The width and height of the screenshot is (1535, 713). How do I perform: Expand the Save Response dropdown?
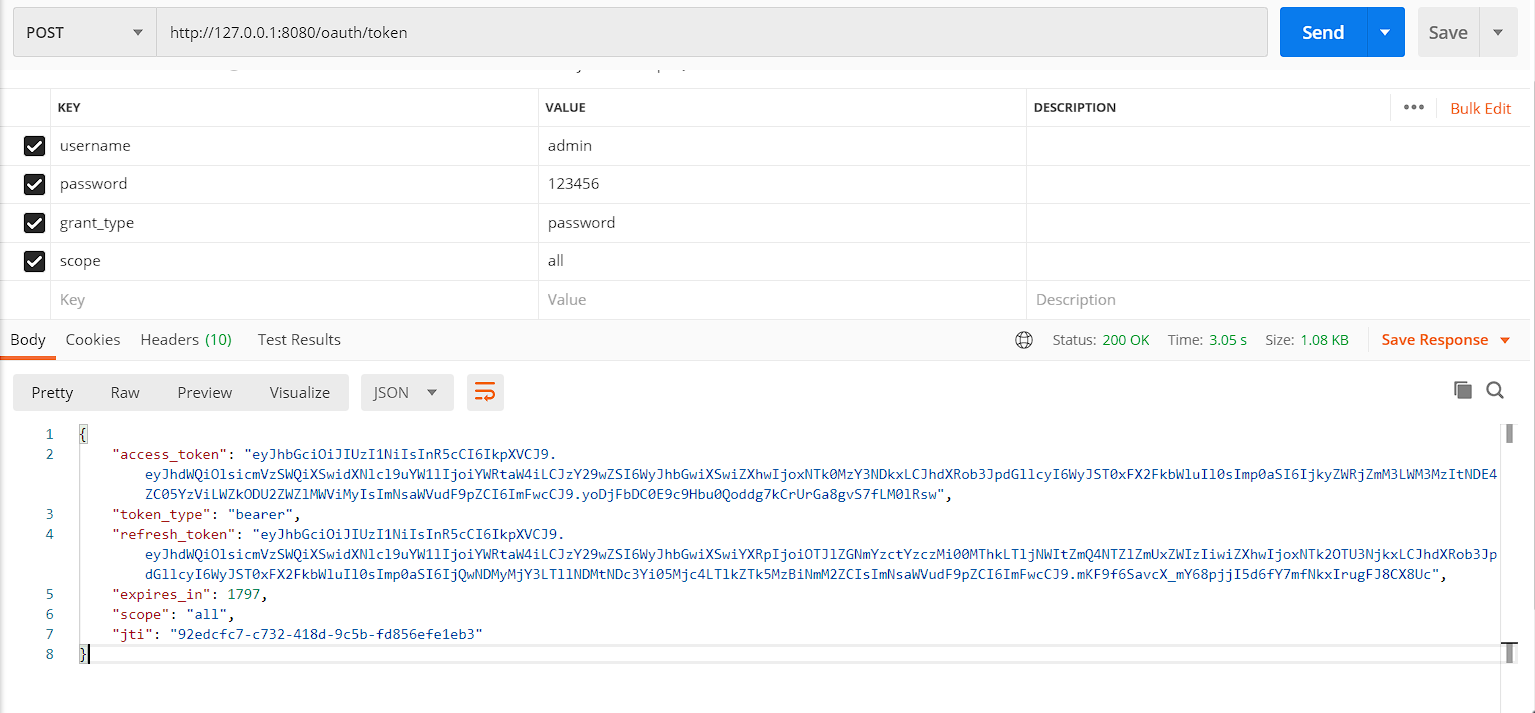click(x=1504, y=340)
